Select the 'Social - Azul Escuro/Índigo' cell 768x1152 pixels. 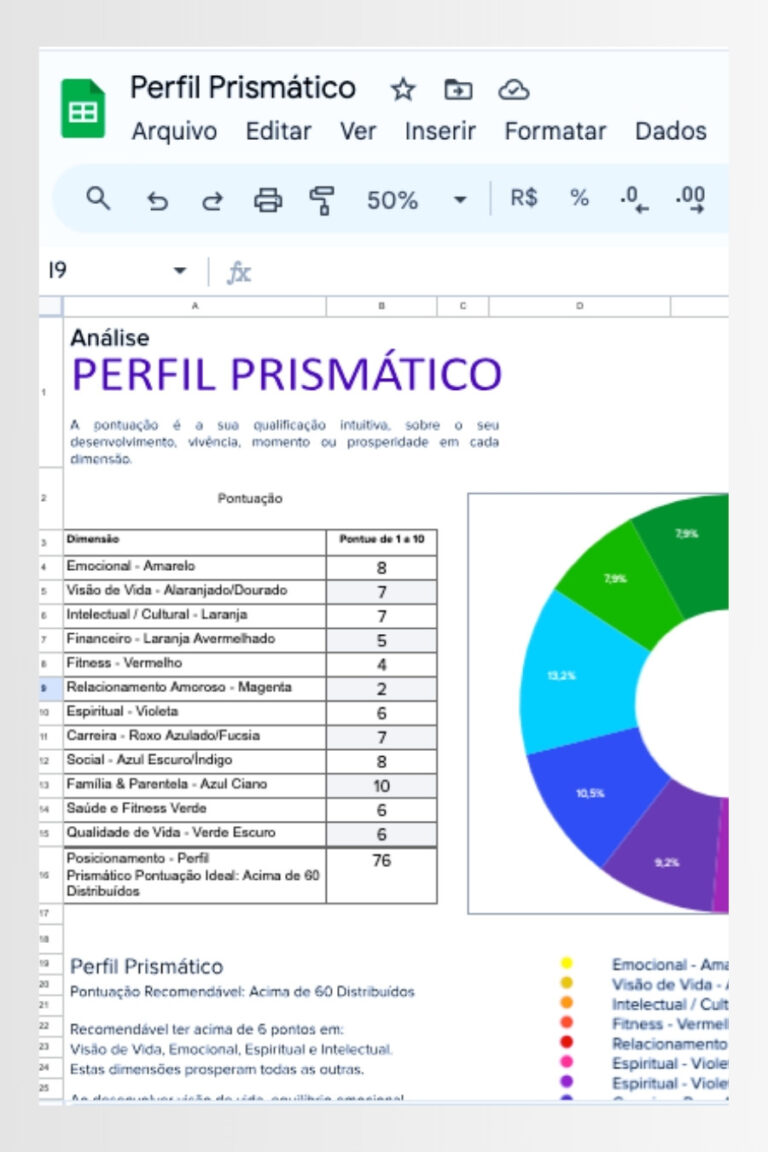195,760
